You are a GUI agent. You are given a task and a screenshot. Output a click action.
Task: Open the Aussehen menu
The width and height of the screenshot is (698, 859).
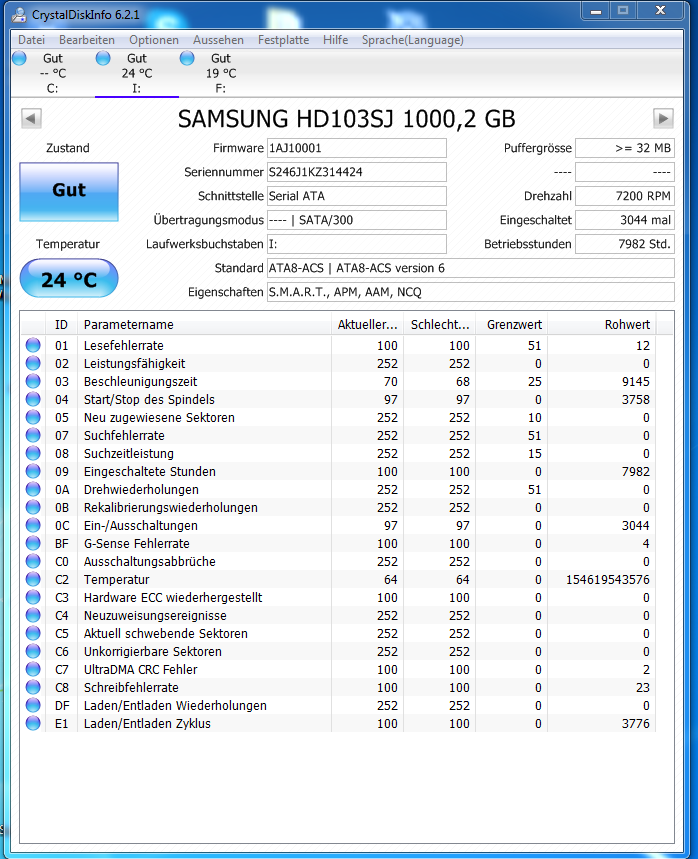[x=218, y=40]
